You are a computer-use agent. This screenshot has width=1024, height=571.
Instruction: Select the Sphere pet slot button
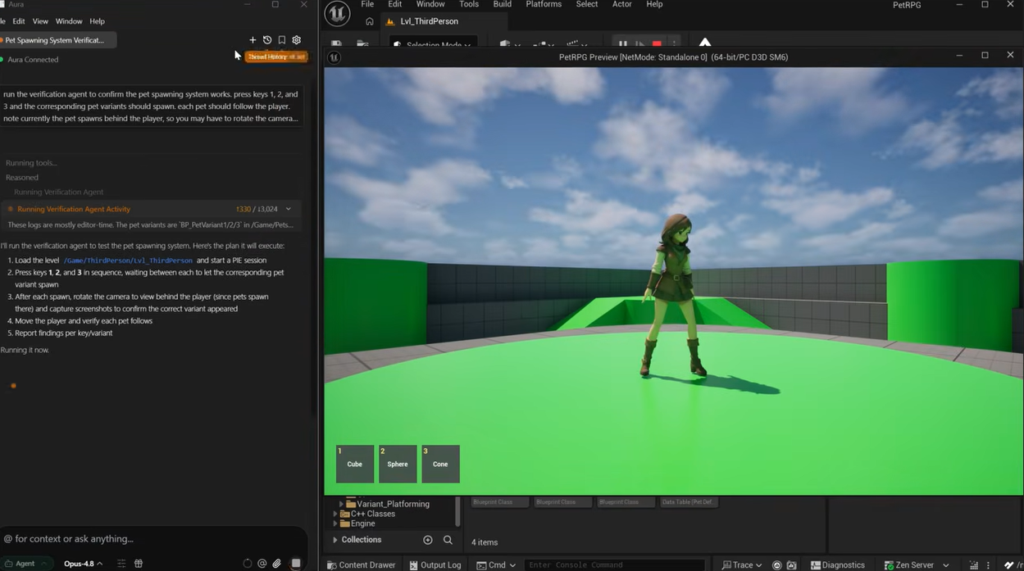[x=398, y=464]
